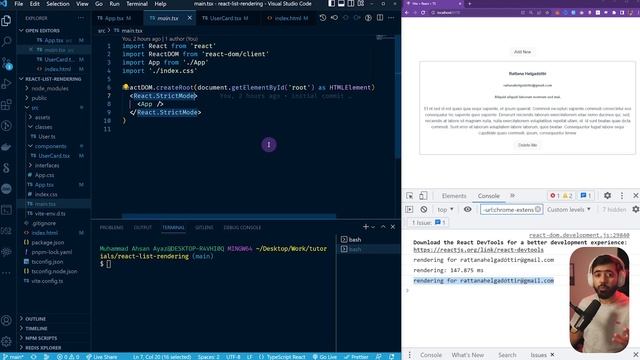Click the editor horizontal scrollbar
Viewport: 640px width, 360px height.
click(x=229, y=216)
